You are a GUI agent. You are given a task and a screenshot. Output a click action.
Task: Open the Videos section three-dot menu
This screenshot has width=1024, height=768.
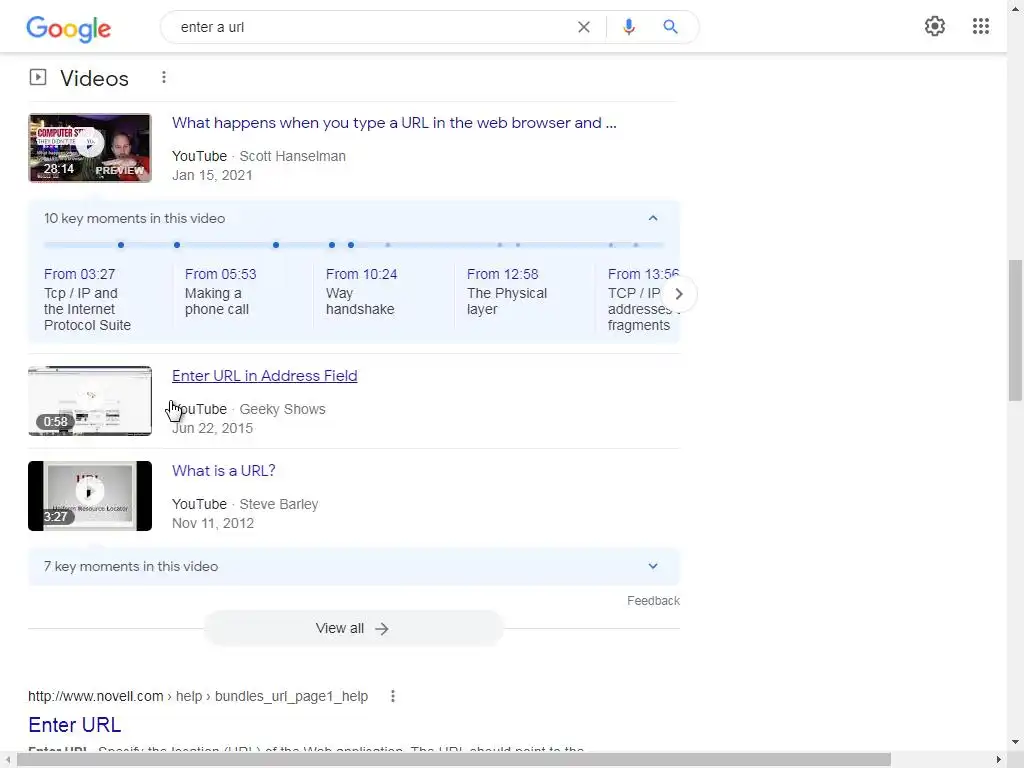[x=164, y=78]
